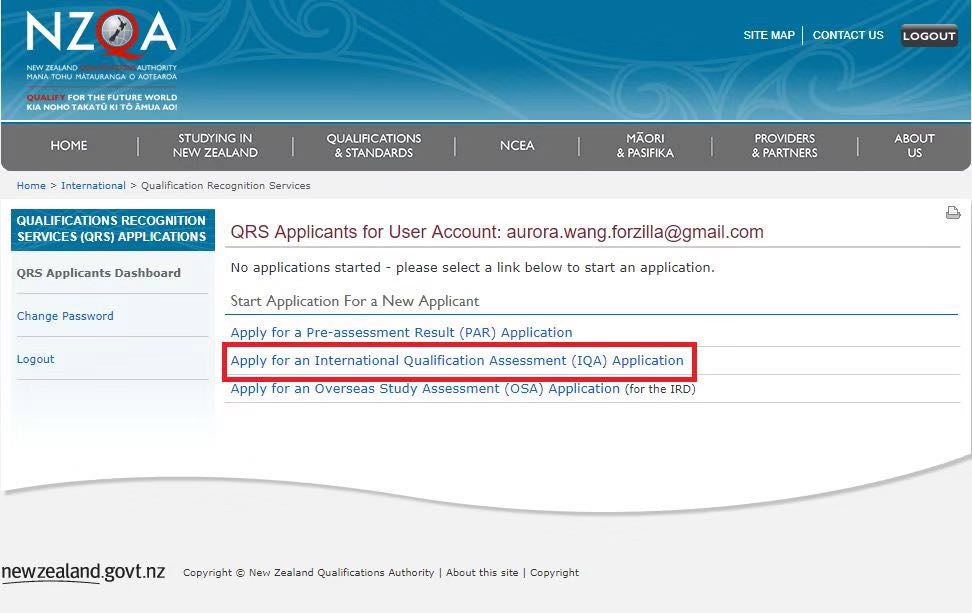
Task: Open the About Us menu
Action: click(914, 146)
